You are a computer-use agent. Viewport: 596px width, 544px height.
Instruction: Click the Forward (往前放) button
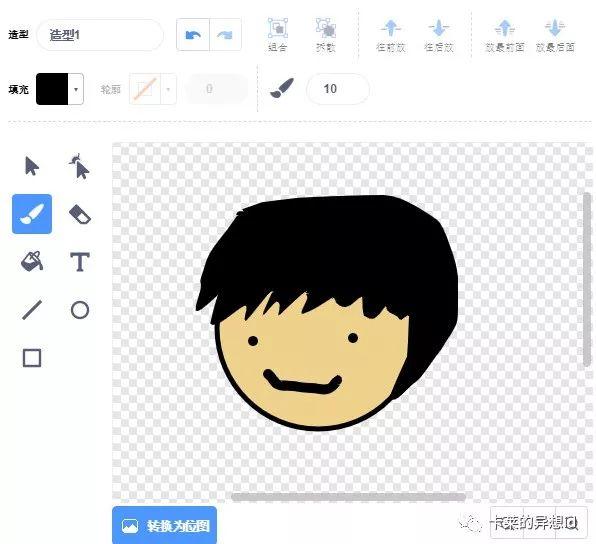[391, 36]
